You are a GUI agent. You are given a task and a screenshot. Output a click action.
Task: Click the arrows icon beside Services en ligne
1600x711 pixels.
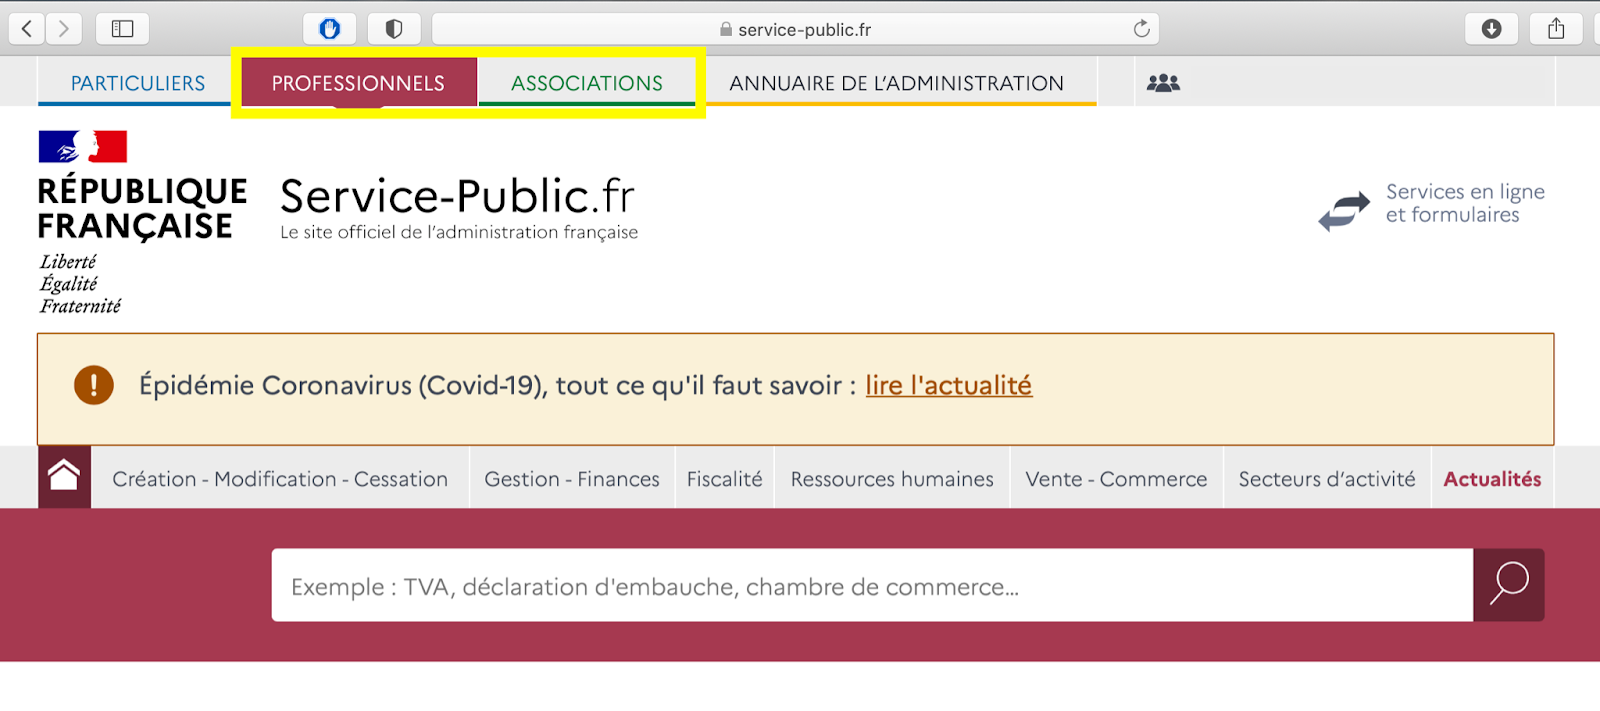point(1343,211)
